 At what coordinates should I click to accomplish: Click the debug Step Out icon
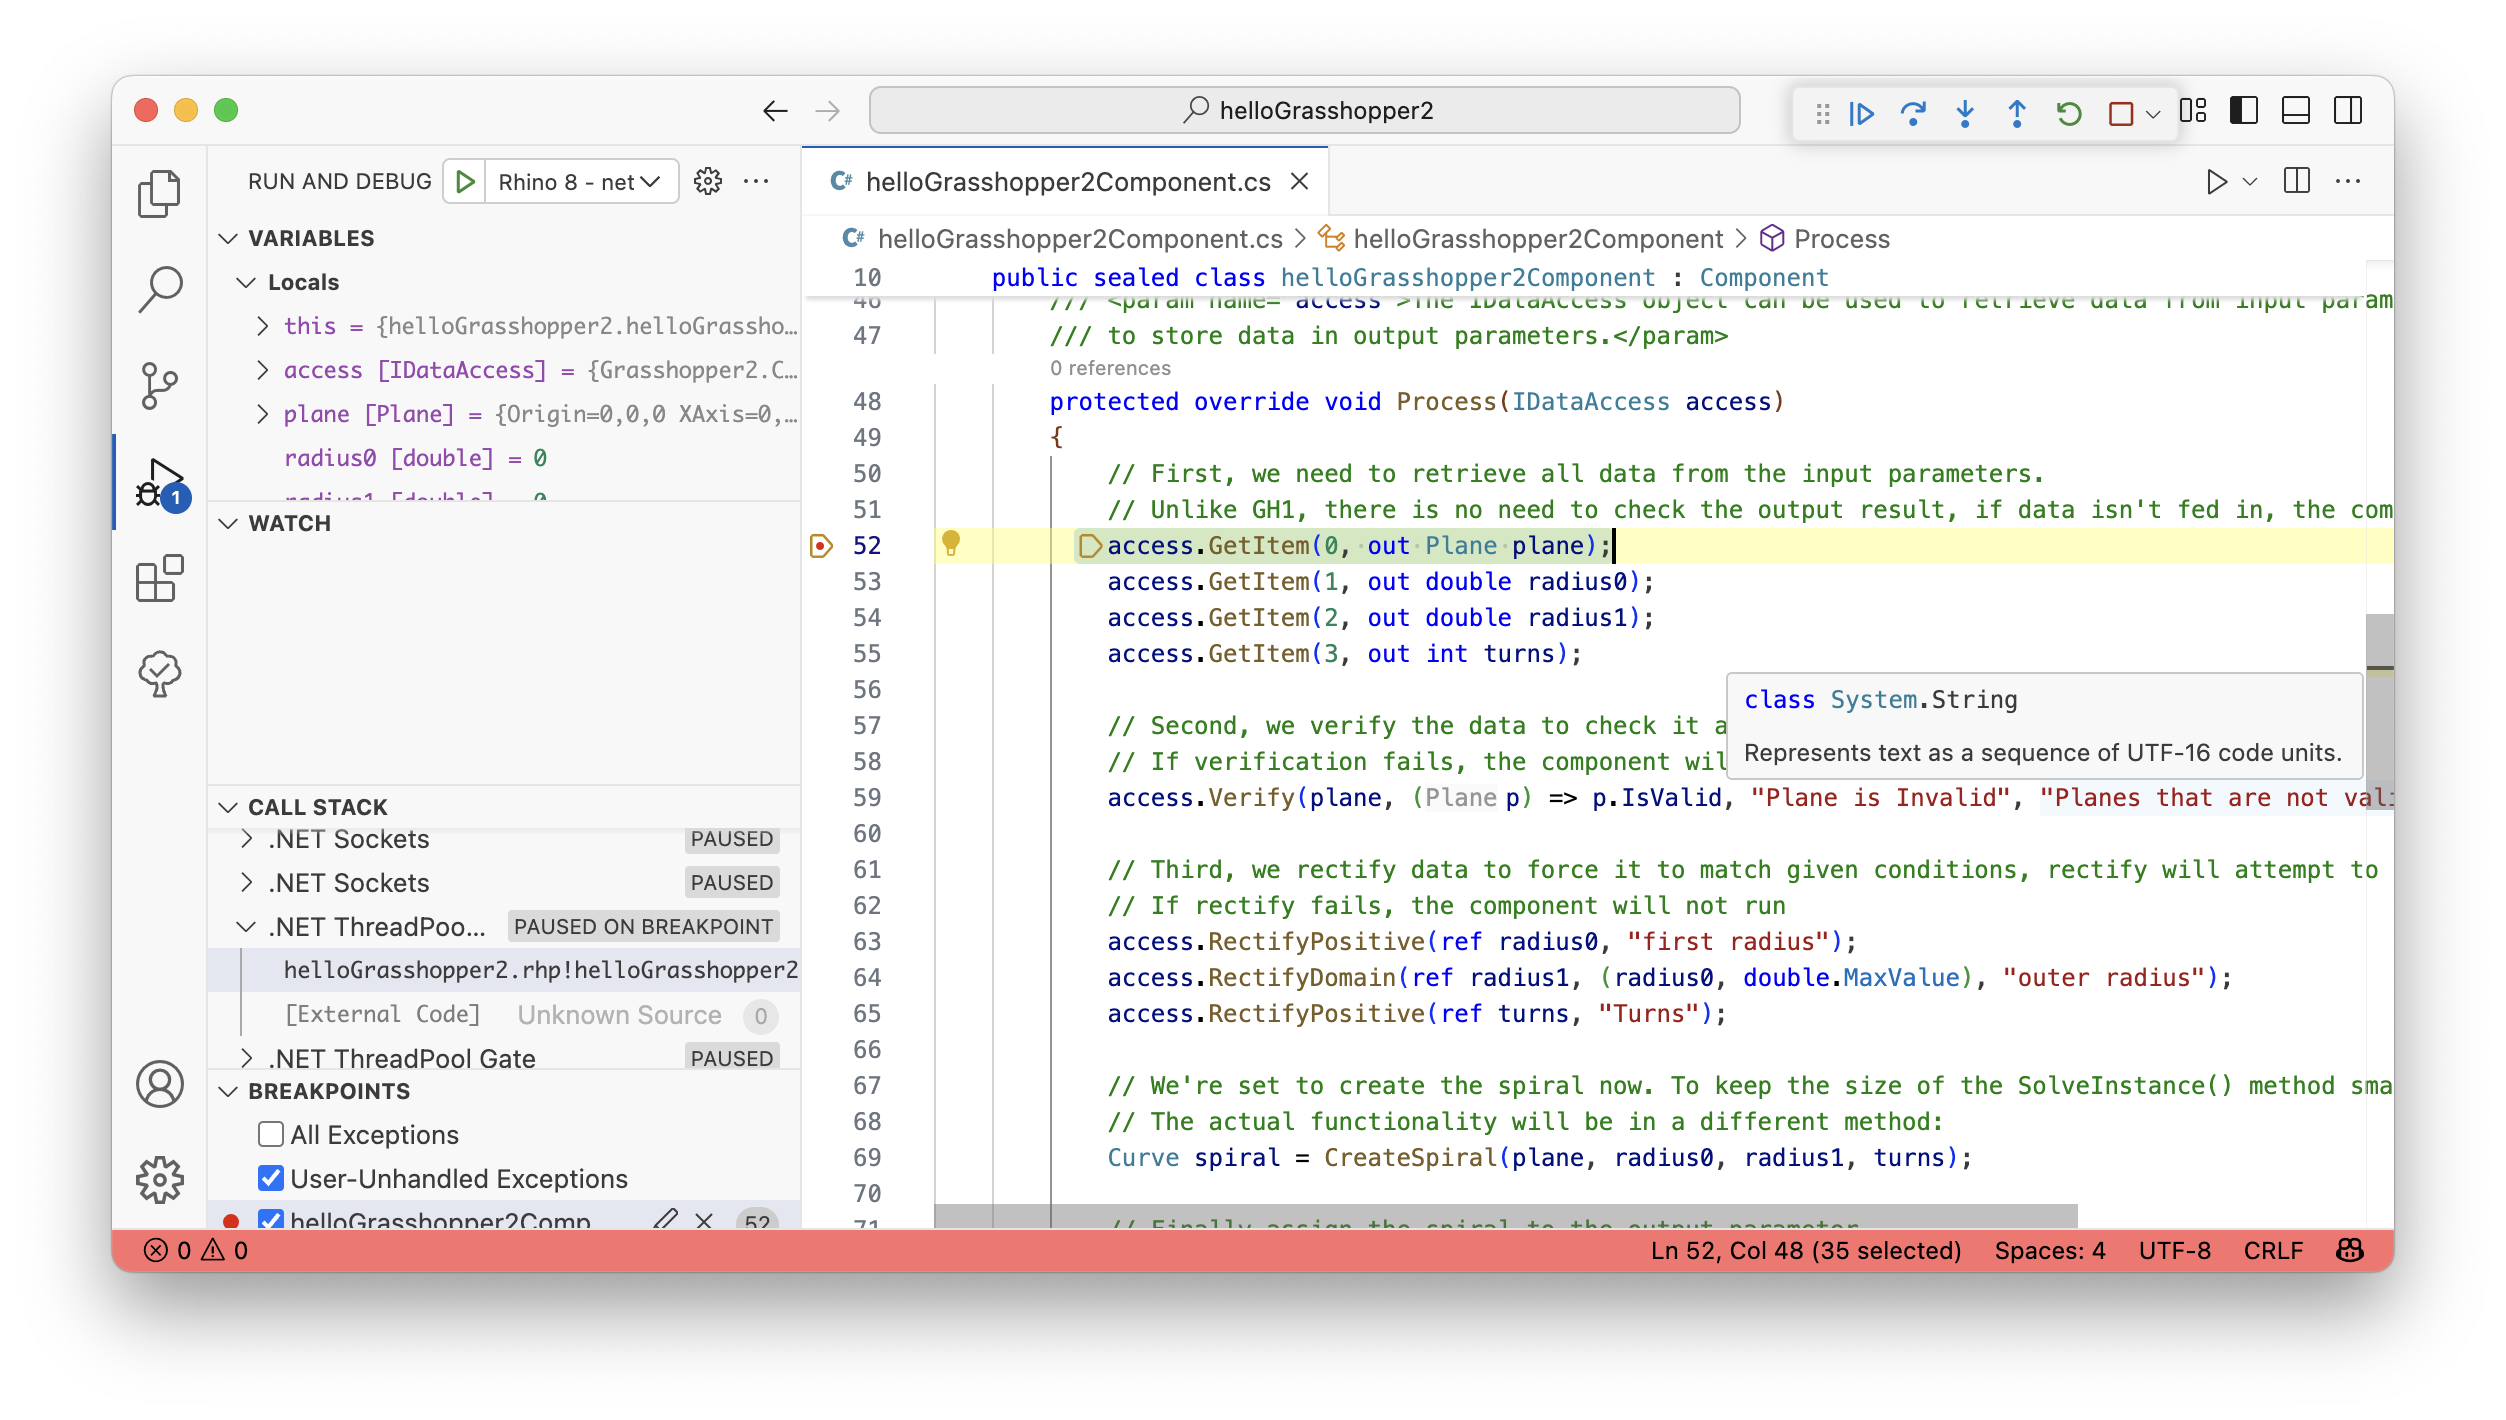point(2017,113)
